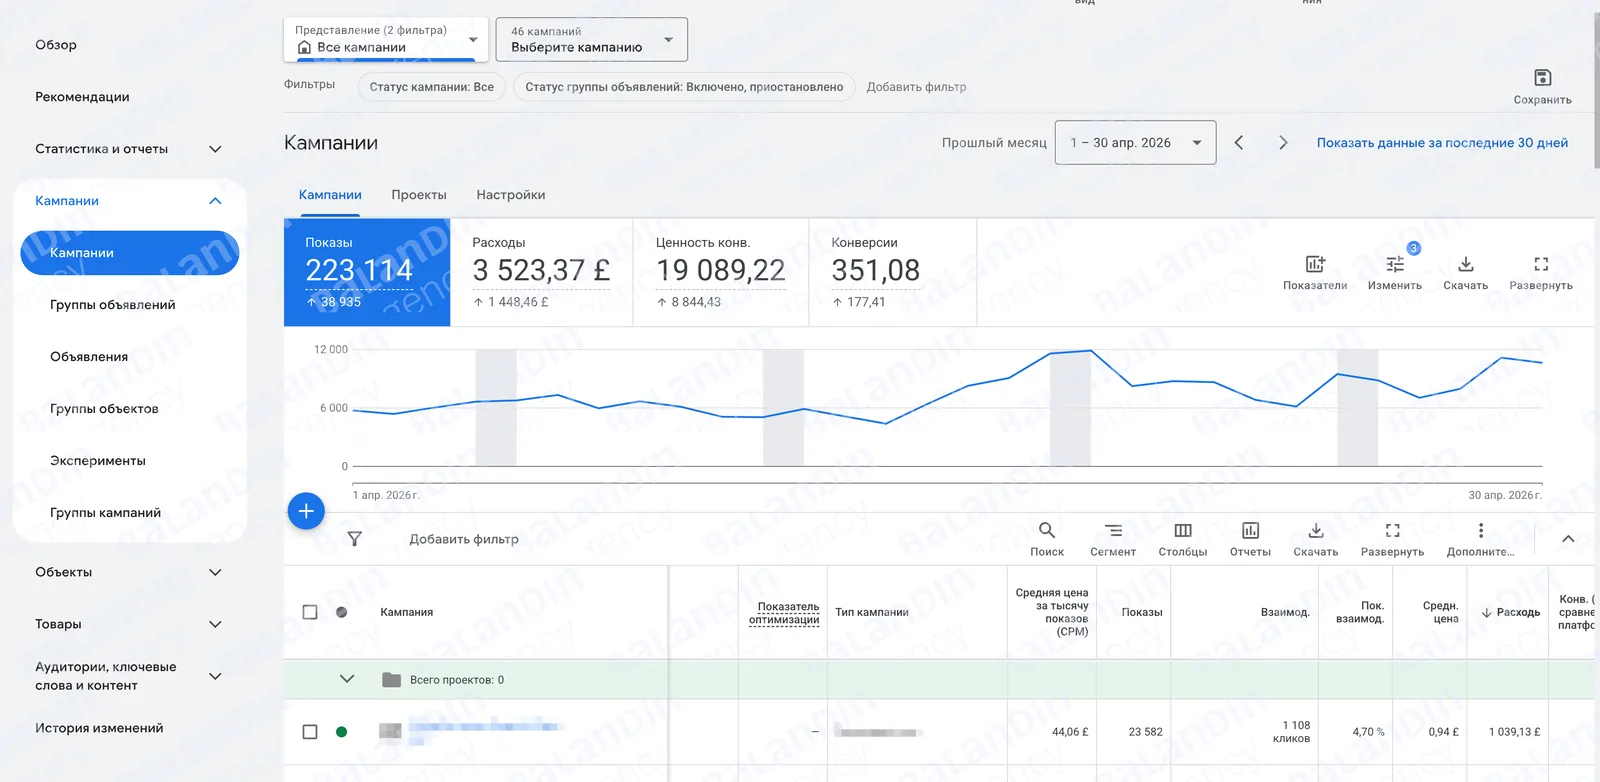This screenshot has width=1600, height=782.
Task: Expand the table with the toolbar Развернуть icon
Action: [1392, 530]
